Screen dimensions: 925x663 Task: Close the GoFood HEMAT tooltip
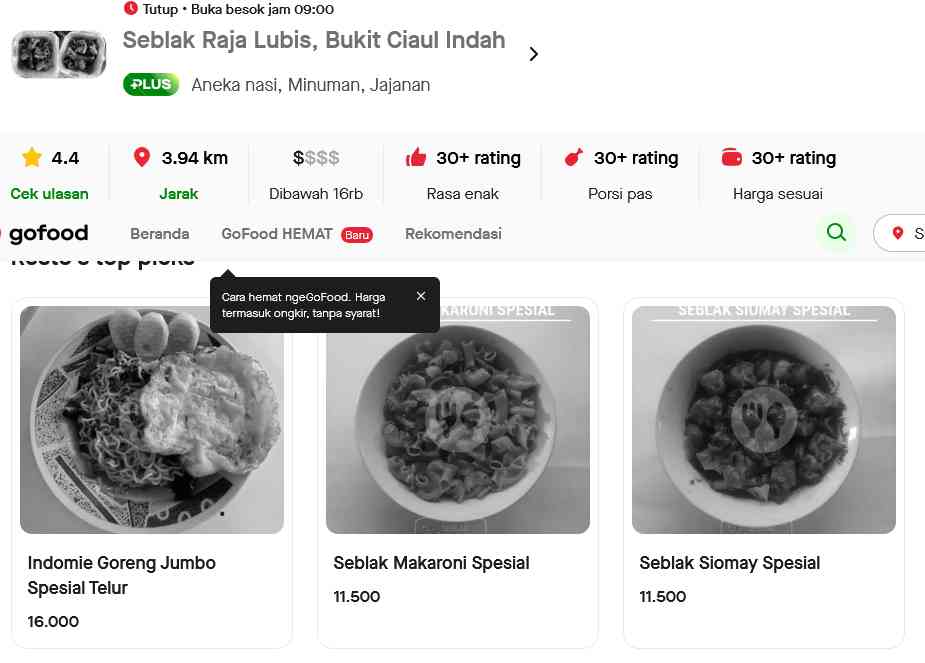tap(421, 296)
